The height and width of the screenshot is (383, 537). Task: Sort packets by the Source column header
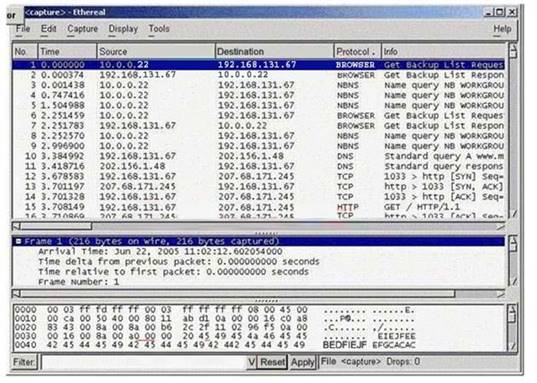click(156, 51)
